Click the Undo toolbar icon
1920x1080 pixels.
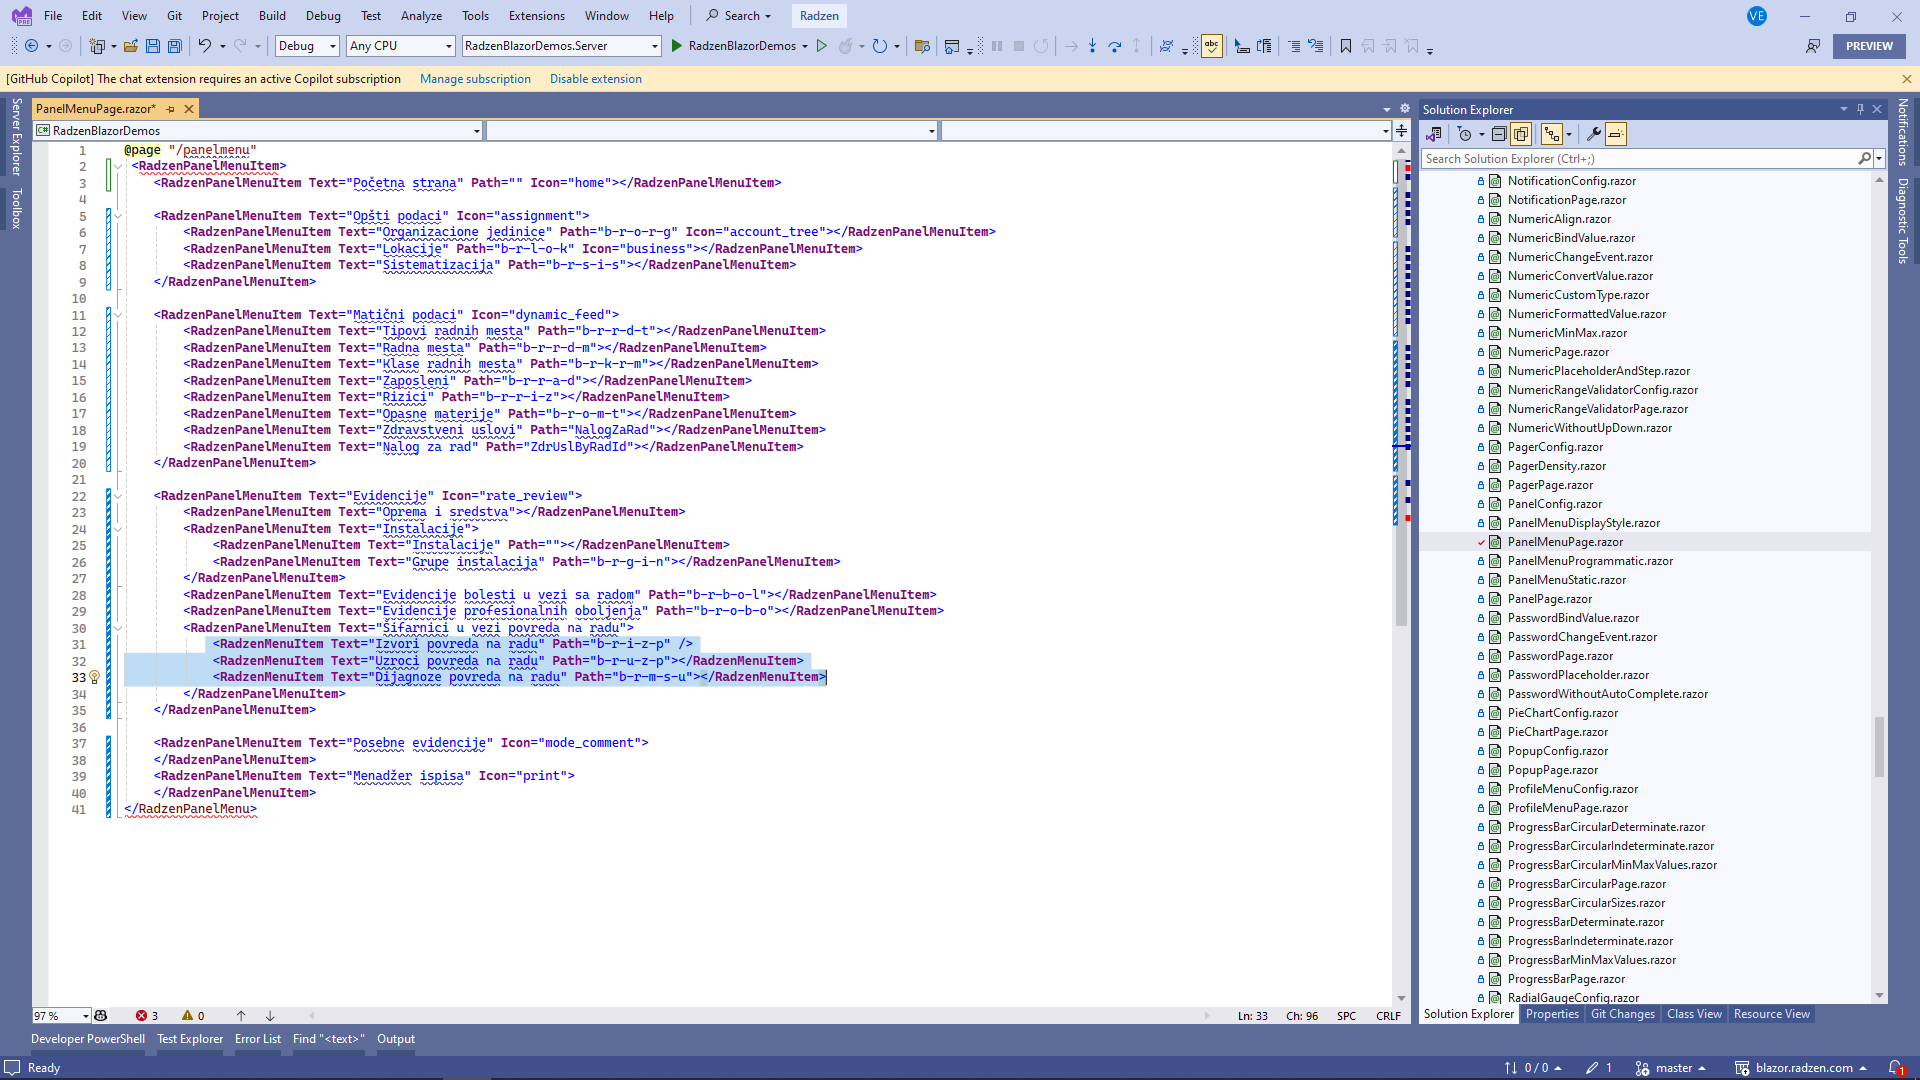[204, 46]
